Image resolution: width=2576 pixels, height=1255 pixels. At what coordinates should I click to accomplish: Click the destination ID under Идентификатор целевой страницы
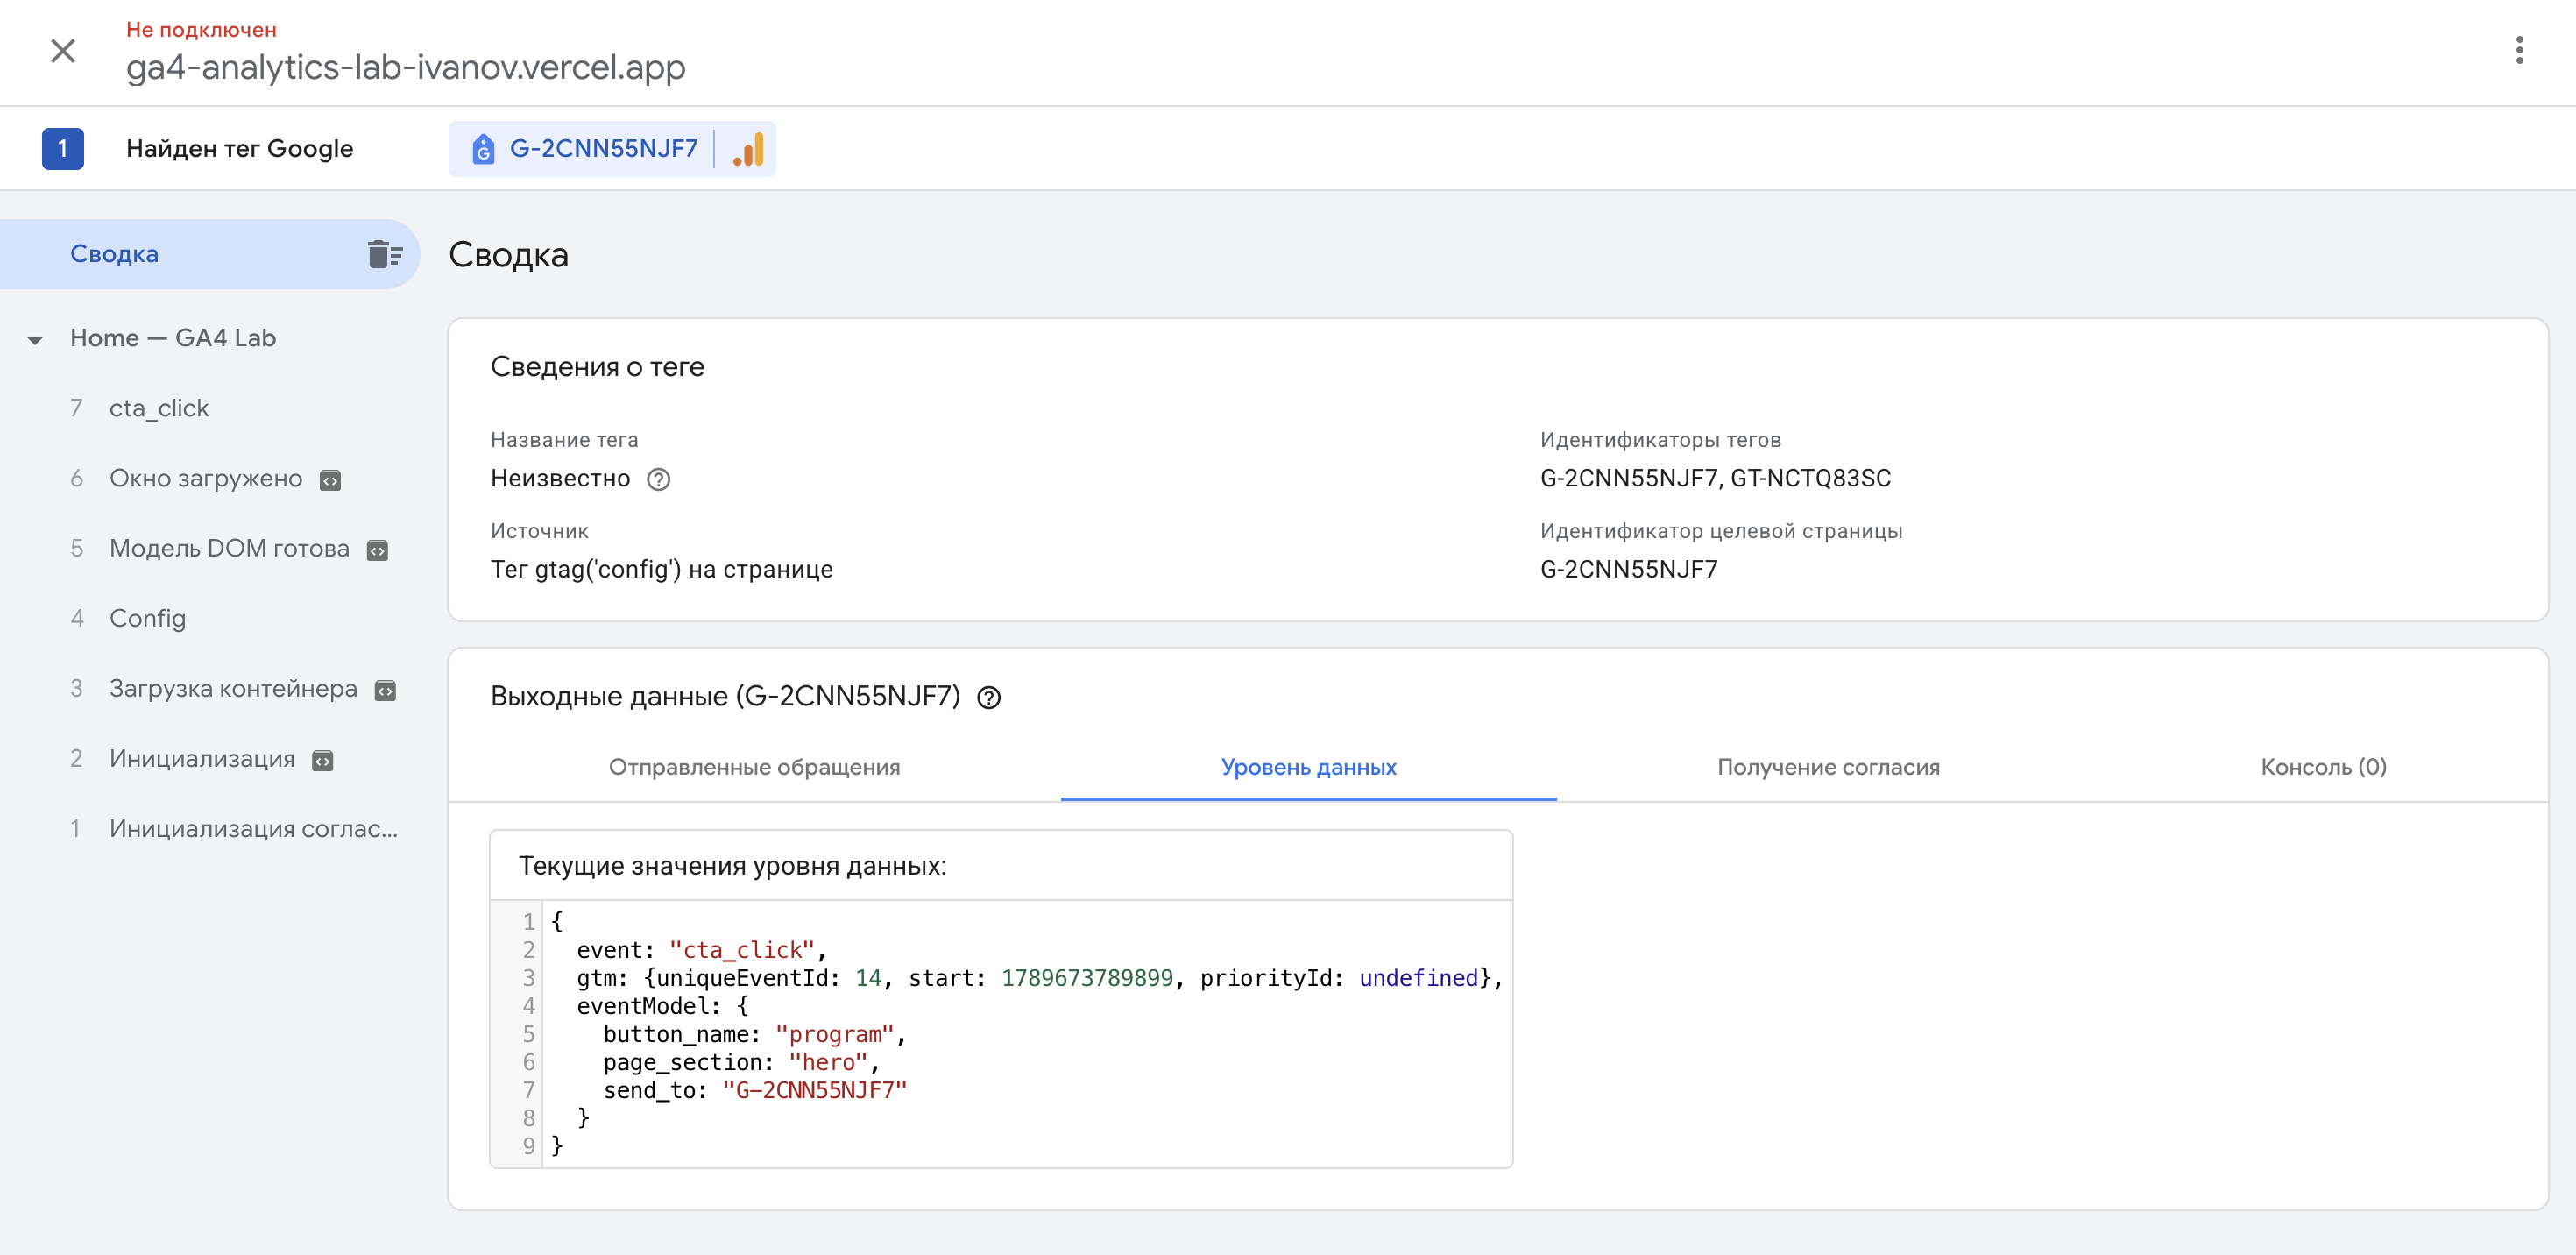click(x=1628, y=569)
